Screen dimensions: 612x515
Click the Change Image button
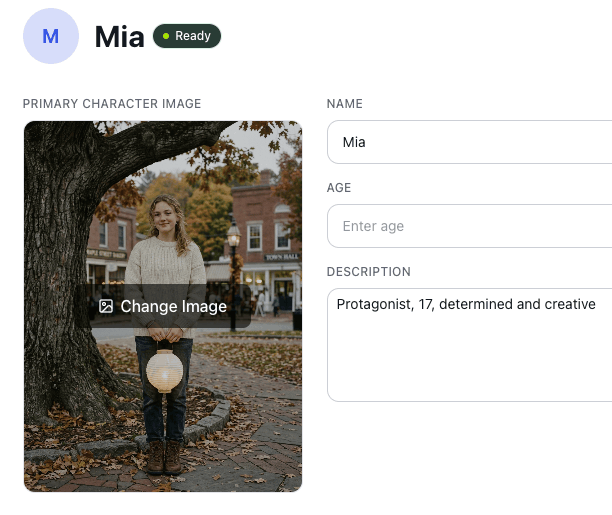(163, 306)
